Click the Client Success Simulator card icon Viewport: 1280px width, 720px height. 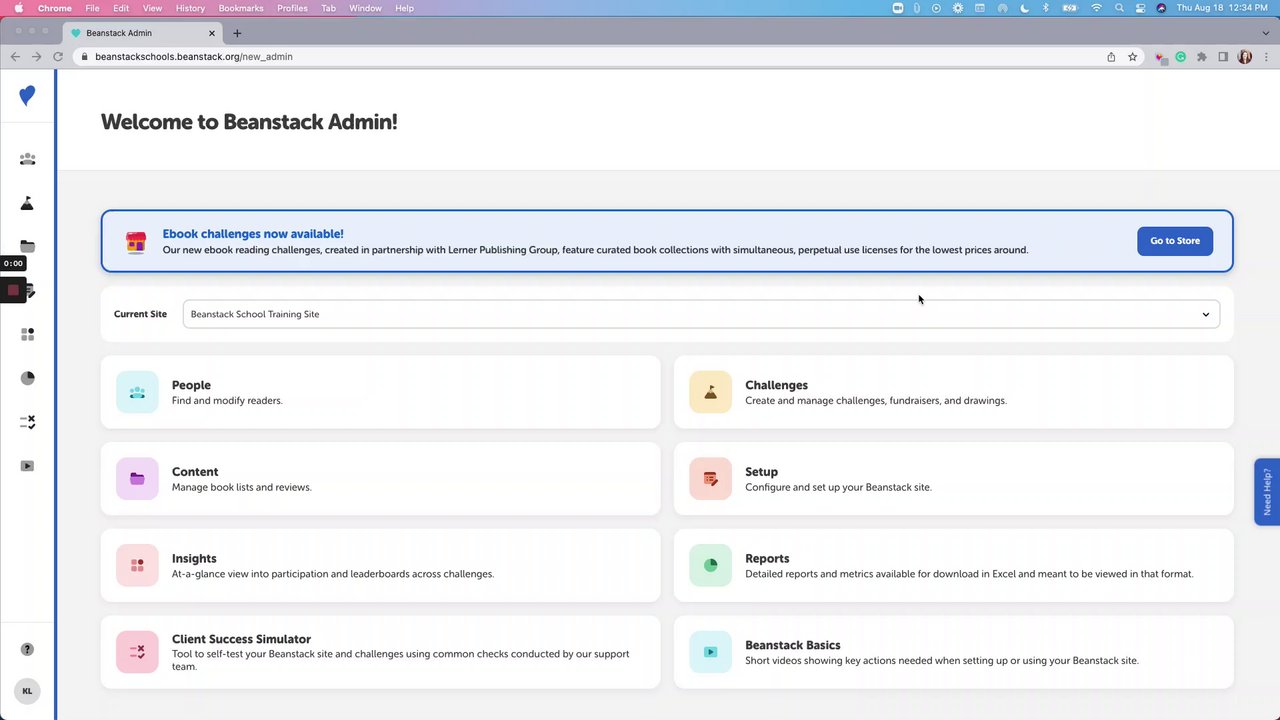coord(137,652)
